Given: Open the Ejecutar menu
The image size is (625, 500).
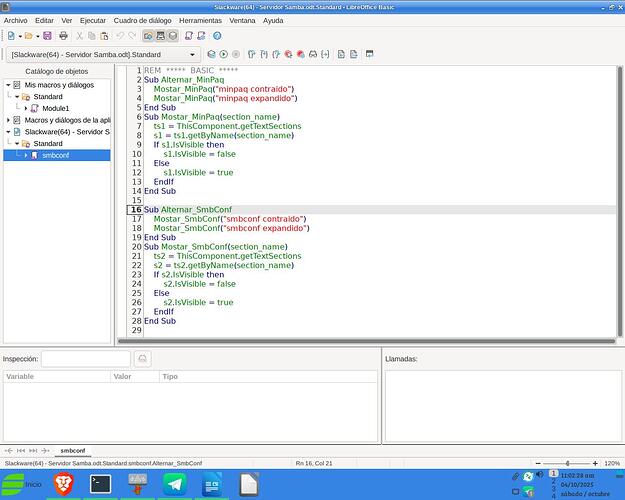Looking at the screenshot, I should pos(91,20).
